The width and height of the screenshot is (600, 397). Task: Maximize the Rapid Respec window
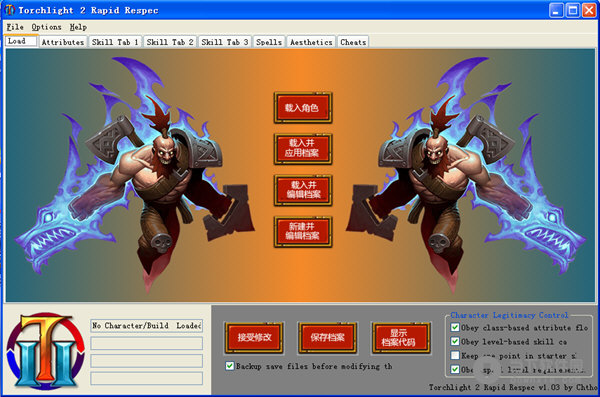click(x=573, y=10)
